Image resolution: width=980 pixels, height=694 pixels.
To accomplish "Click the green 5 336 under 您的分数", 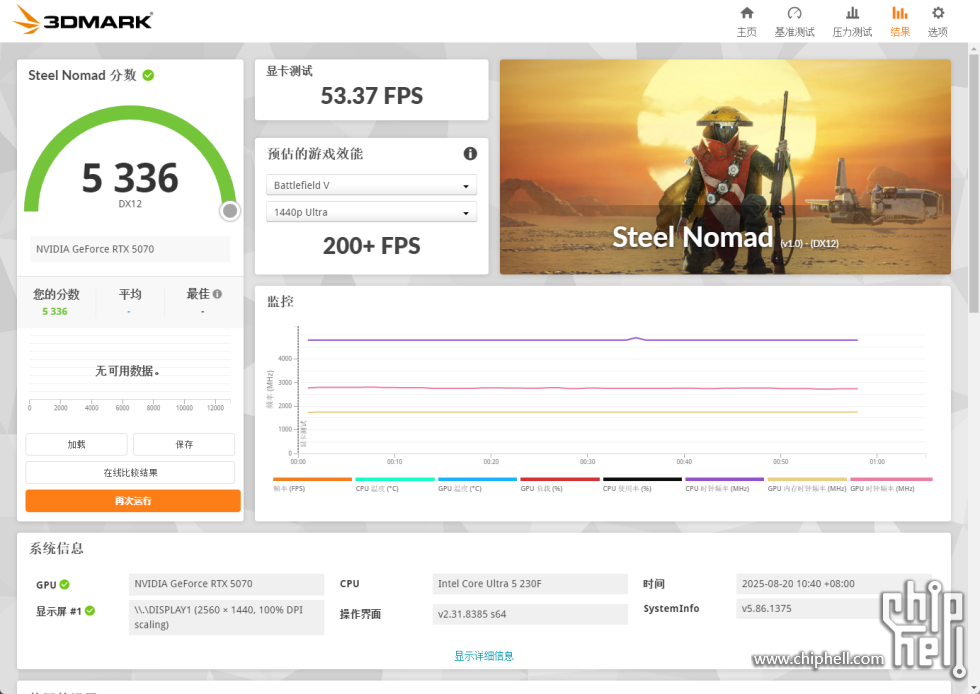I will pyautogui.click(x=55, y=311).
